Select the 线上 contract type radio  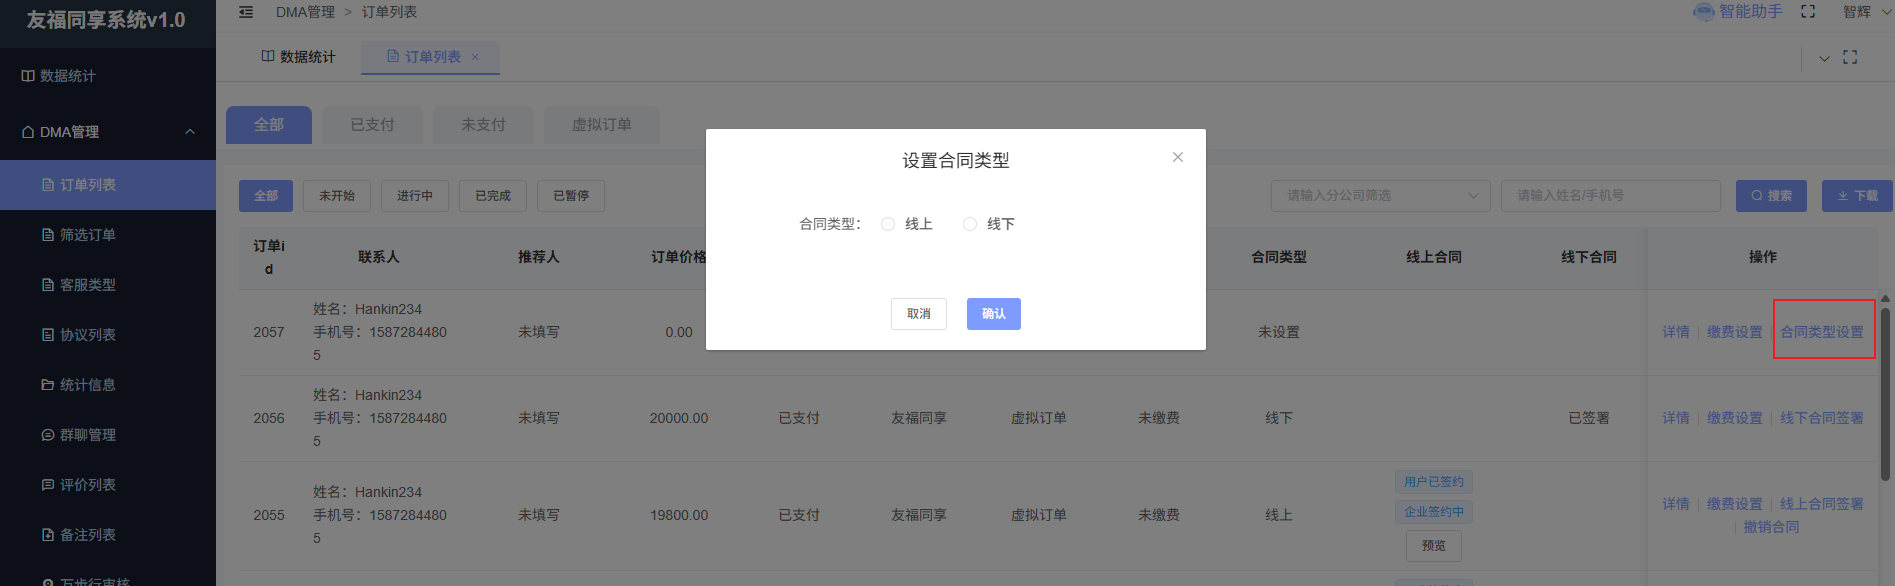pyautogui.click(x=888, y=224)
